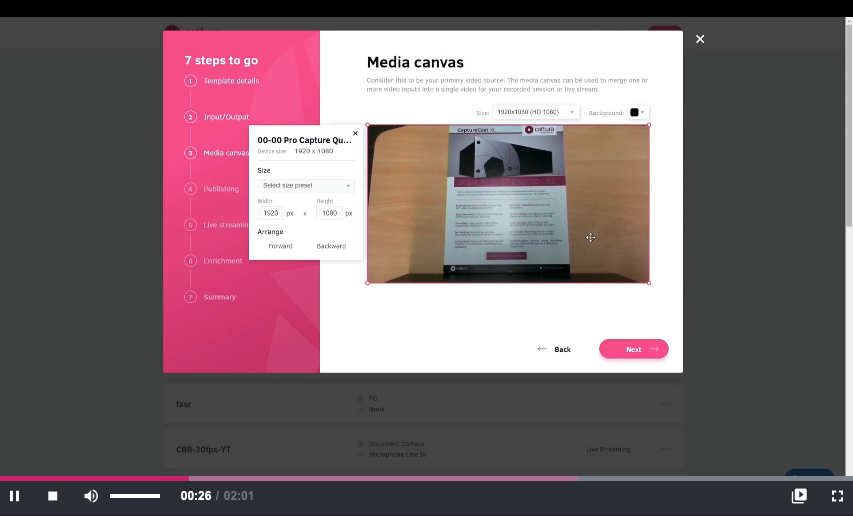This screenshot has height=516, width=853.
Task: Close the Pro Capture properties popup
Action: pyautogui.click(x=355, y=133)
